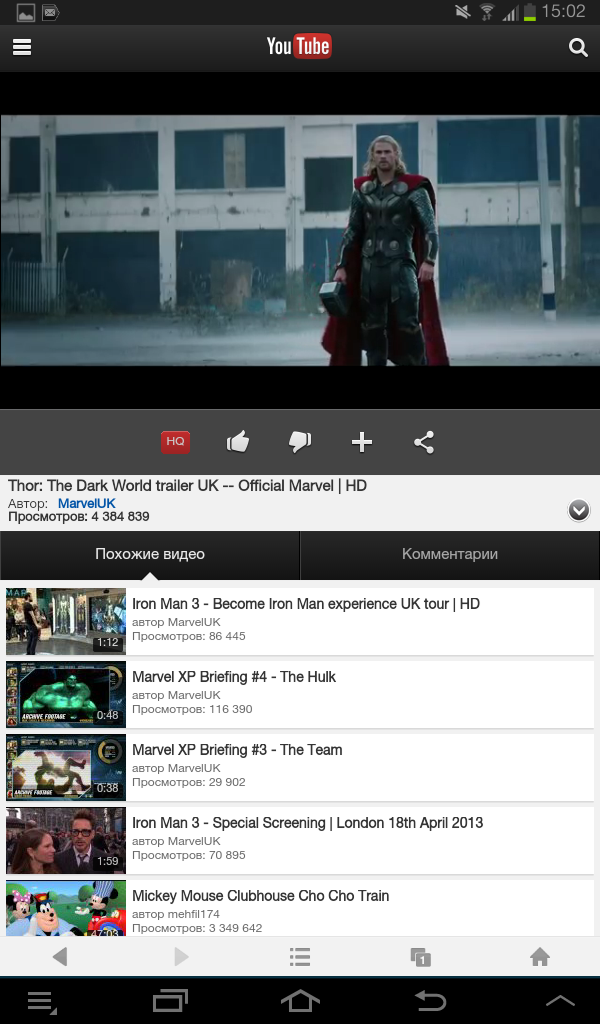Dislike the video with thumbs down
Image resolution: width=600 pixels, height=1024 pixels.
300,442
